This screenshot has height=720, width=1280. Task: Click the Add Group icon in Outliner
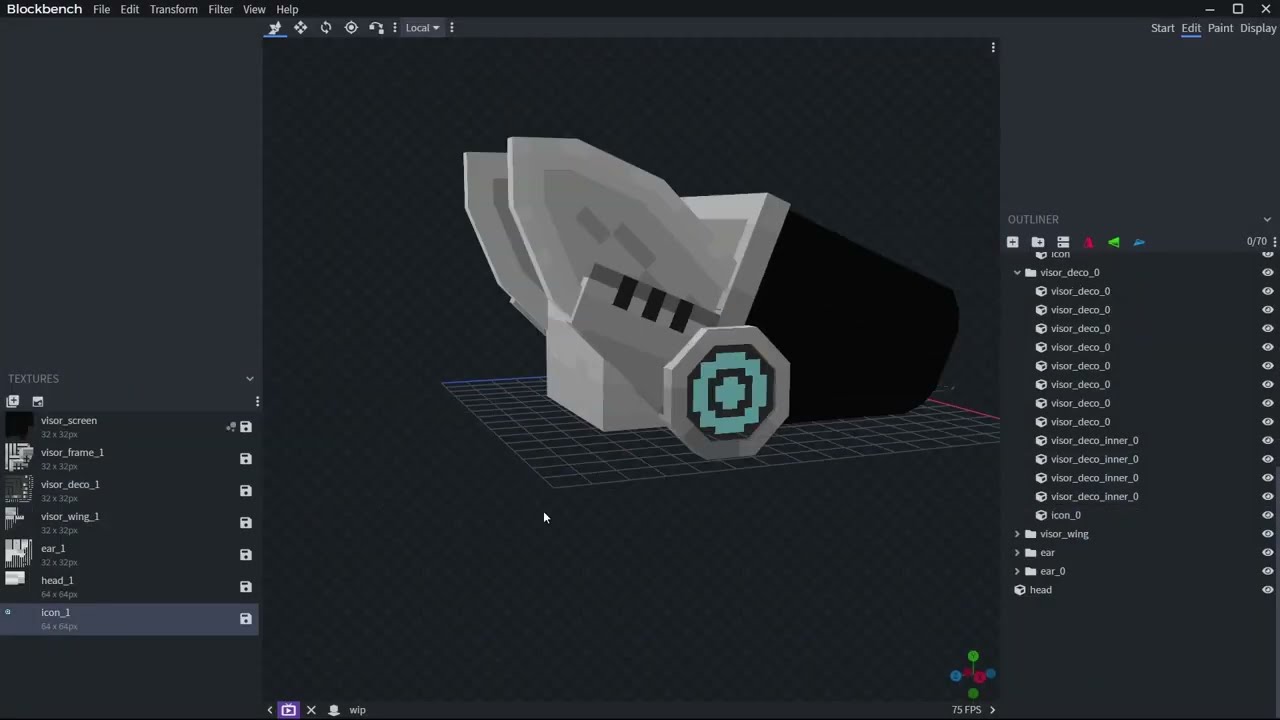tap(1038, 242)
